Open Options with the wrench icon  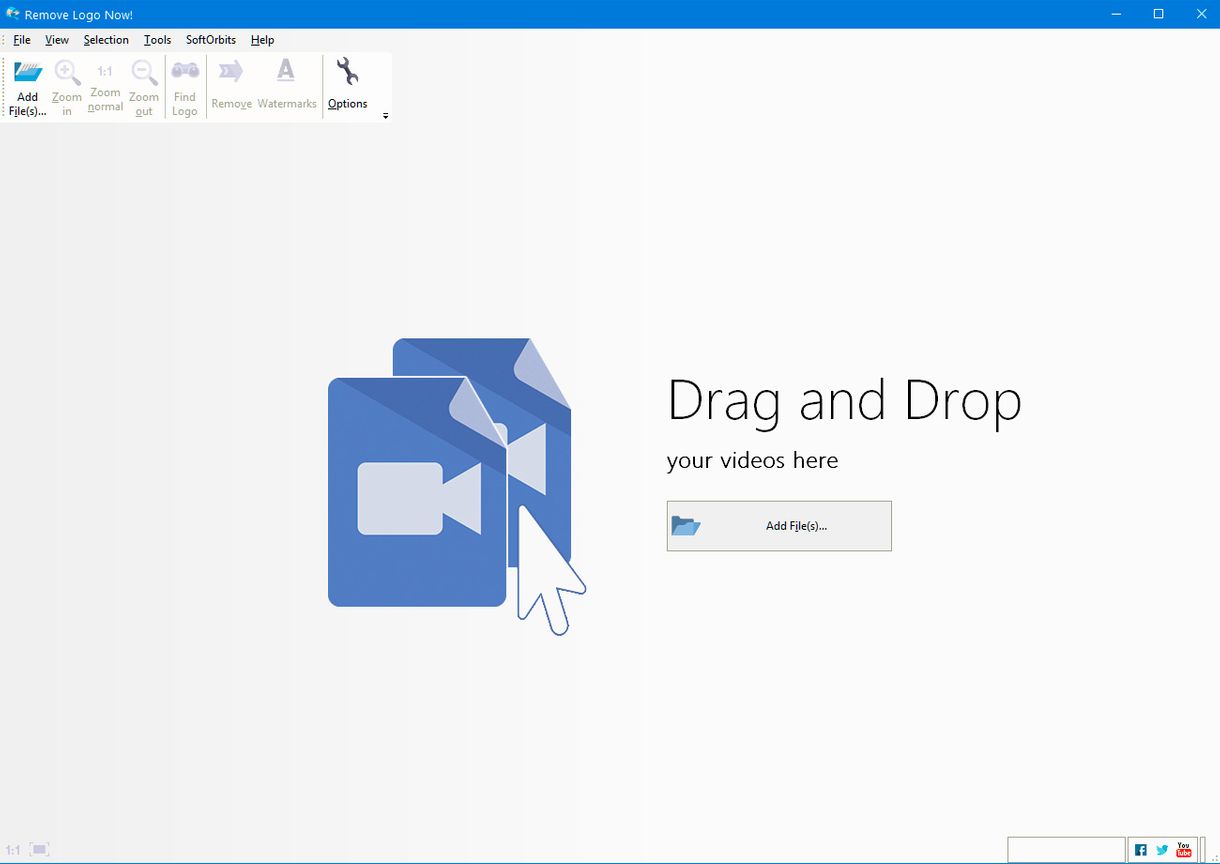point(347,72)
